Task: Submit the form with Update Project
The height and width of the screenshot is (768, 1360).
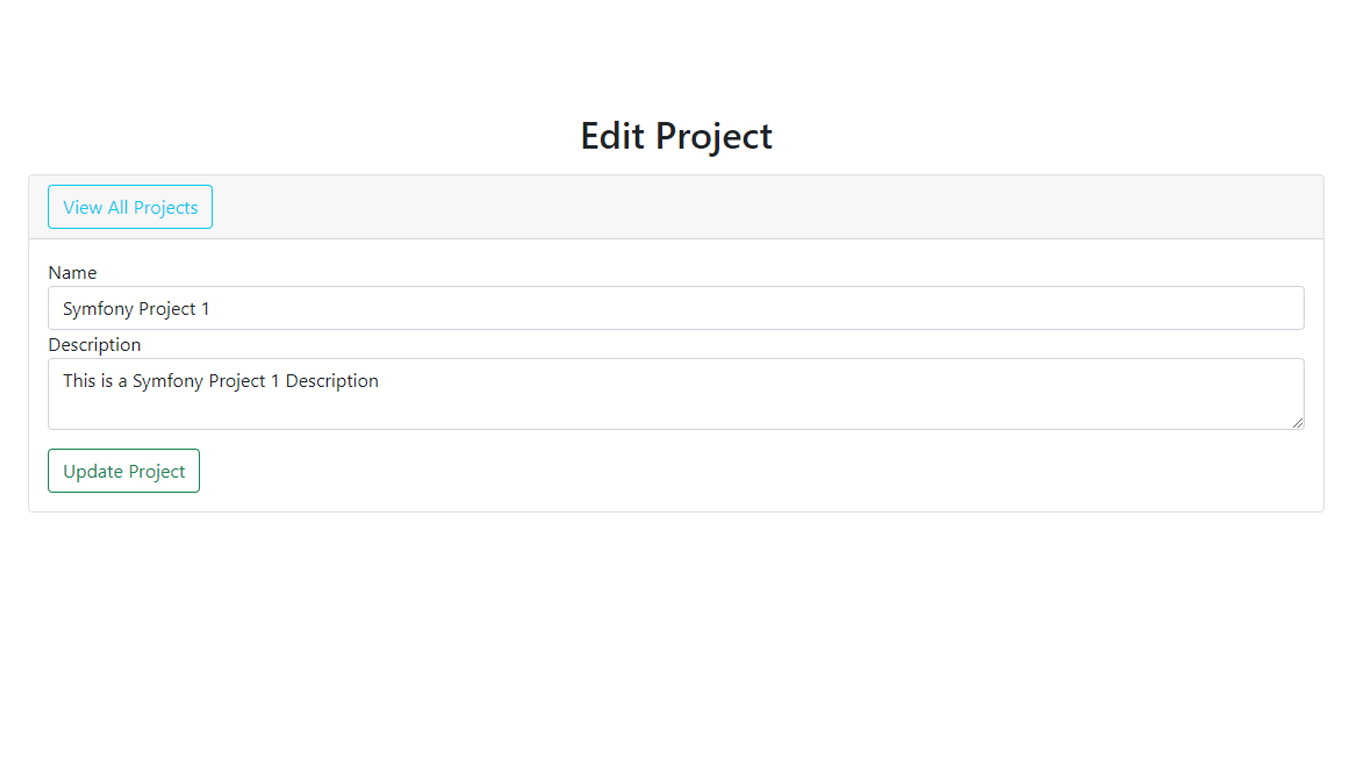Action: coord(124,471)
